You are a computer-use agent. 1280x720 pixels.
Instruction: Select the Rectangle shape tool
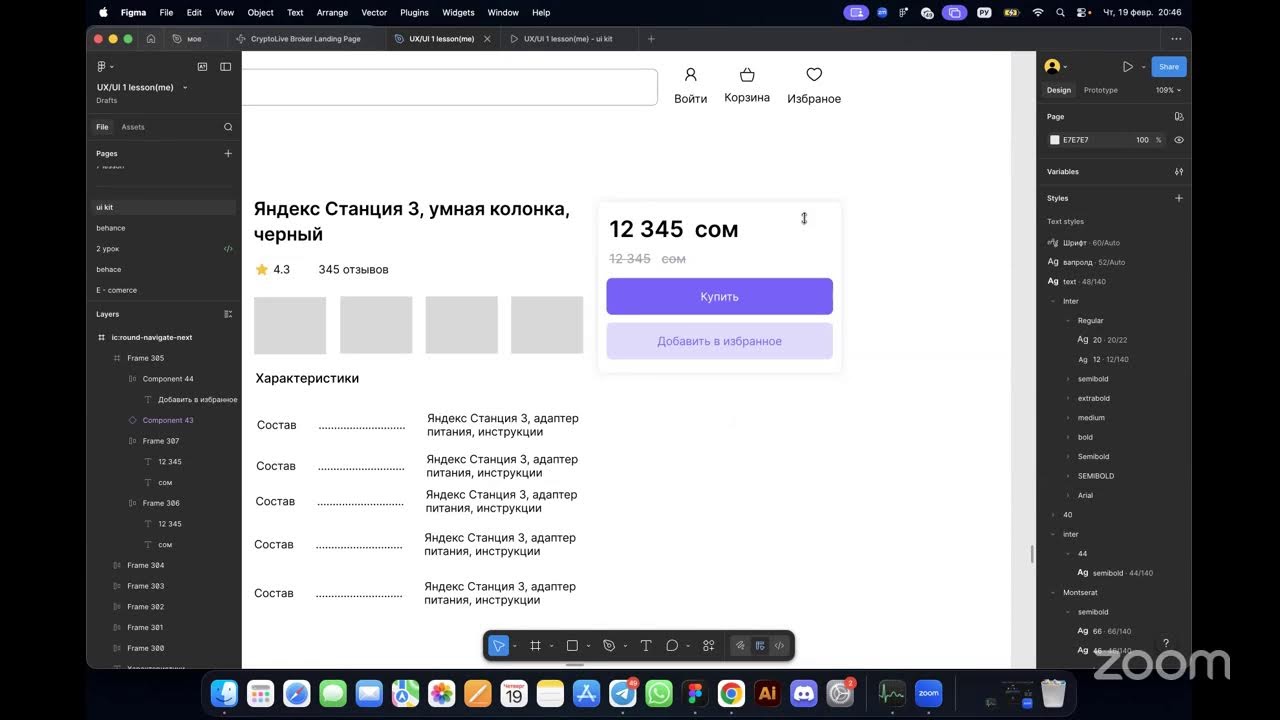572,646
